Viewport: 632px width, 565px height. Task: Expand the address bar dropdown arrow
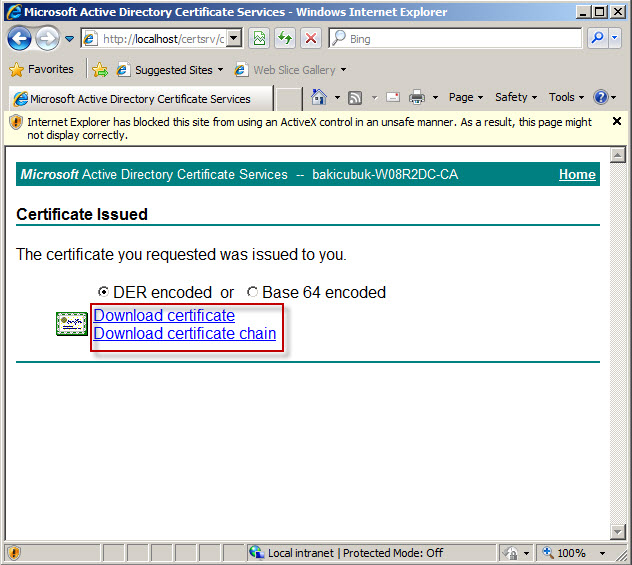(234, 39)
